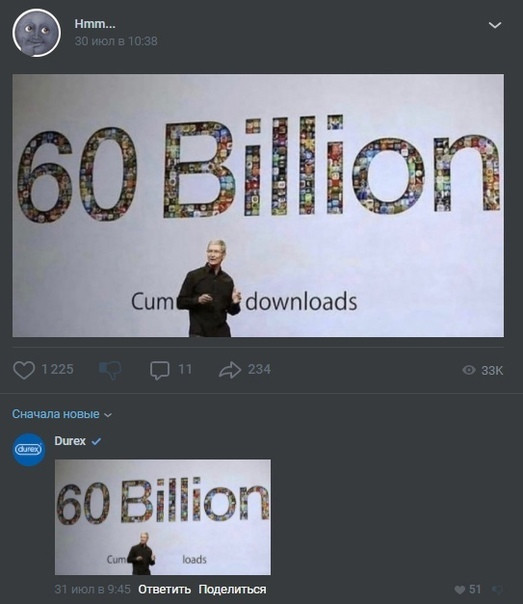Image resolution: width=523 pixels, height=604 pixels.
Task: Click Ответить under the Durex comment
Action: (164, 589)
